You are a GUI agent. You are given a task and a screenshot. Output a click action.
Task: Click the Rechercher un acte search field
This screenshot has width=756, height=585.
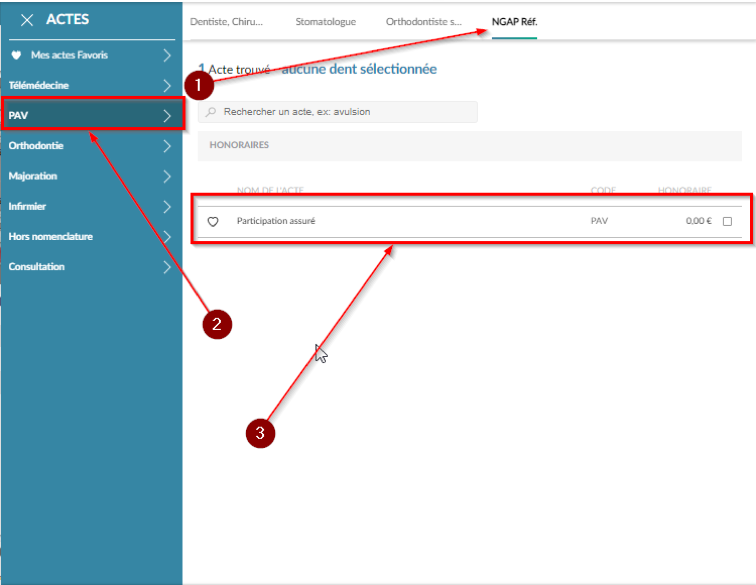(340, 112)
